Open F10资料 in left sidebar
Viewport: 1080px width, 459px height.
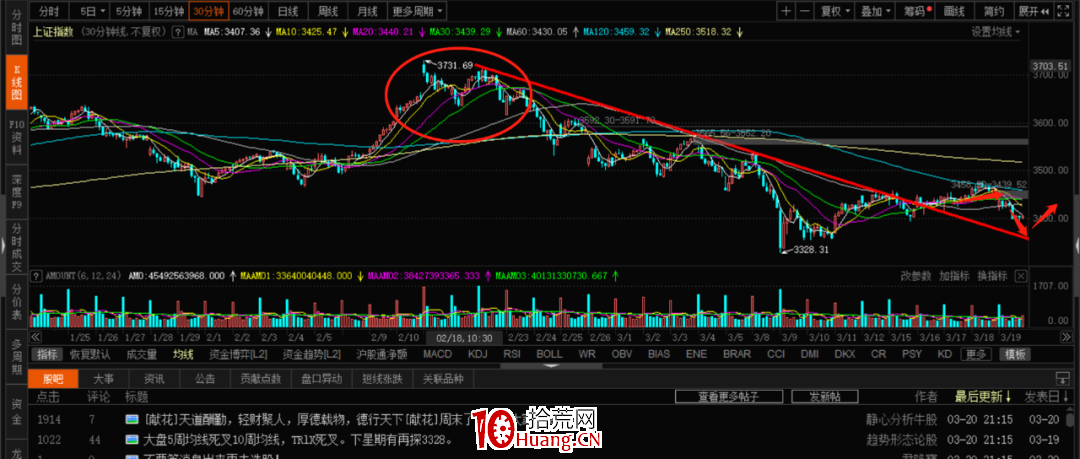click(17, 137)
